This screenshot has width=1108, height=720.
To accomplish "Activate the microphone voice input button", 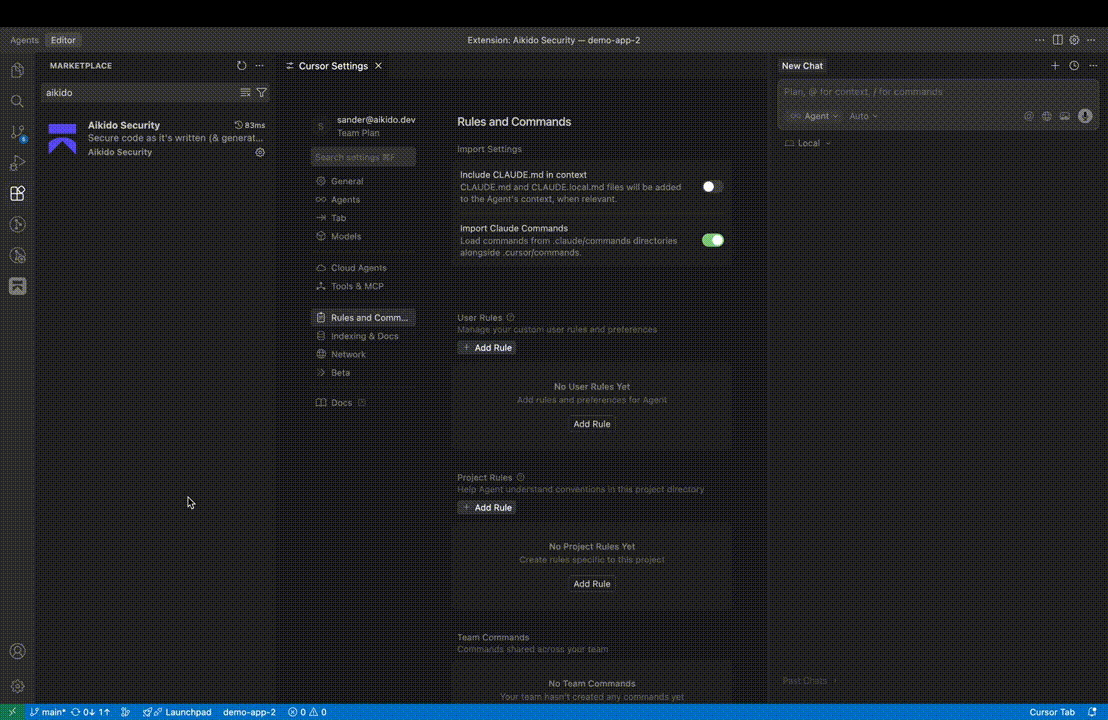I will click(1085, 116).
